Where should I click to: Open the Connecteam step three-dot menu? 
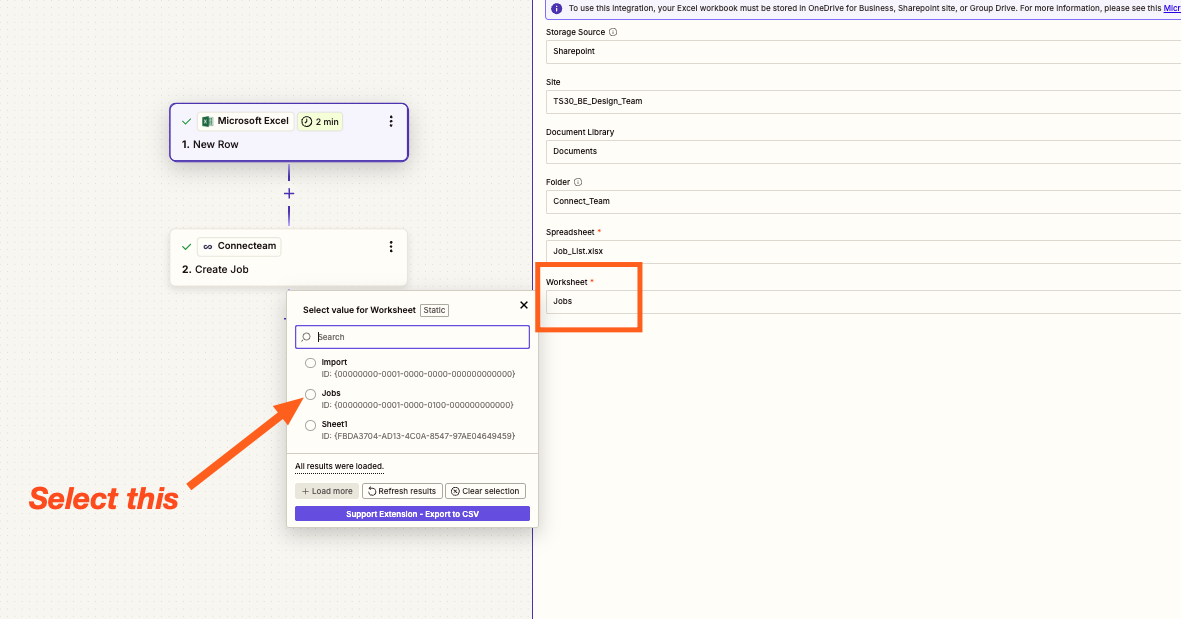391,246
